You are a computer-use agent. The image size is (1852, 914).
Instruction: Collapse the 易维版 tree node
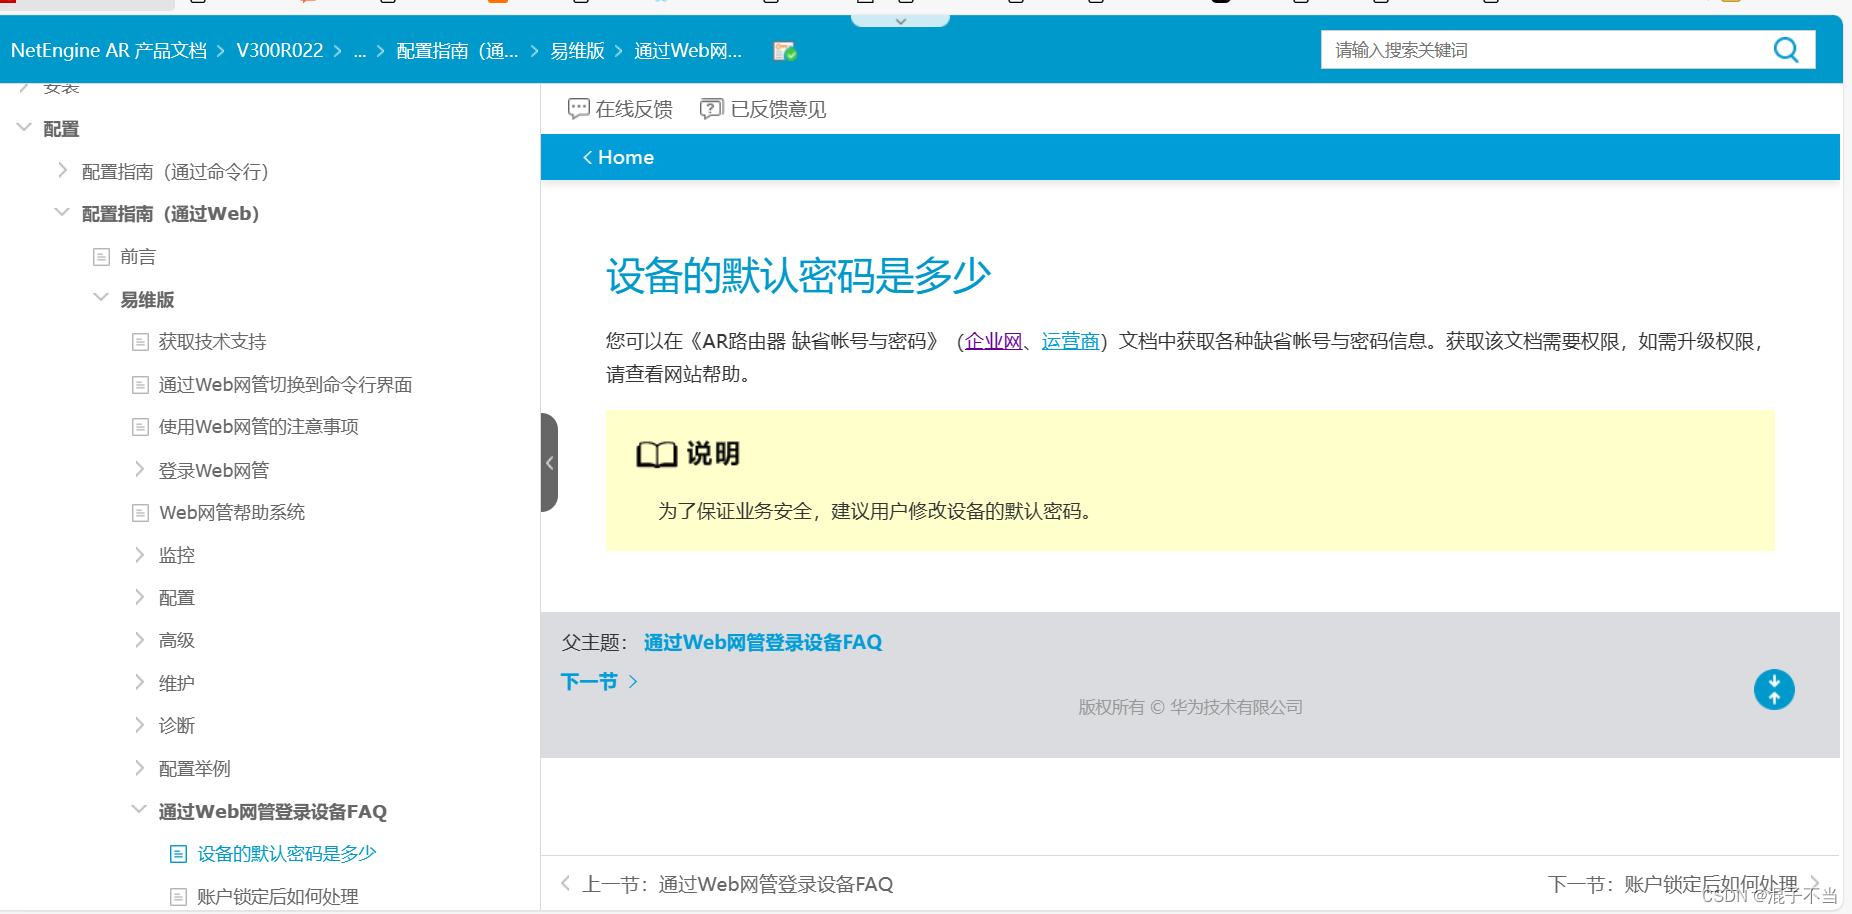tap(101, 297)
